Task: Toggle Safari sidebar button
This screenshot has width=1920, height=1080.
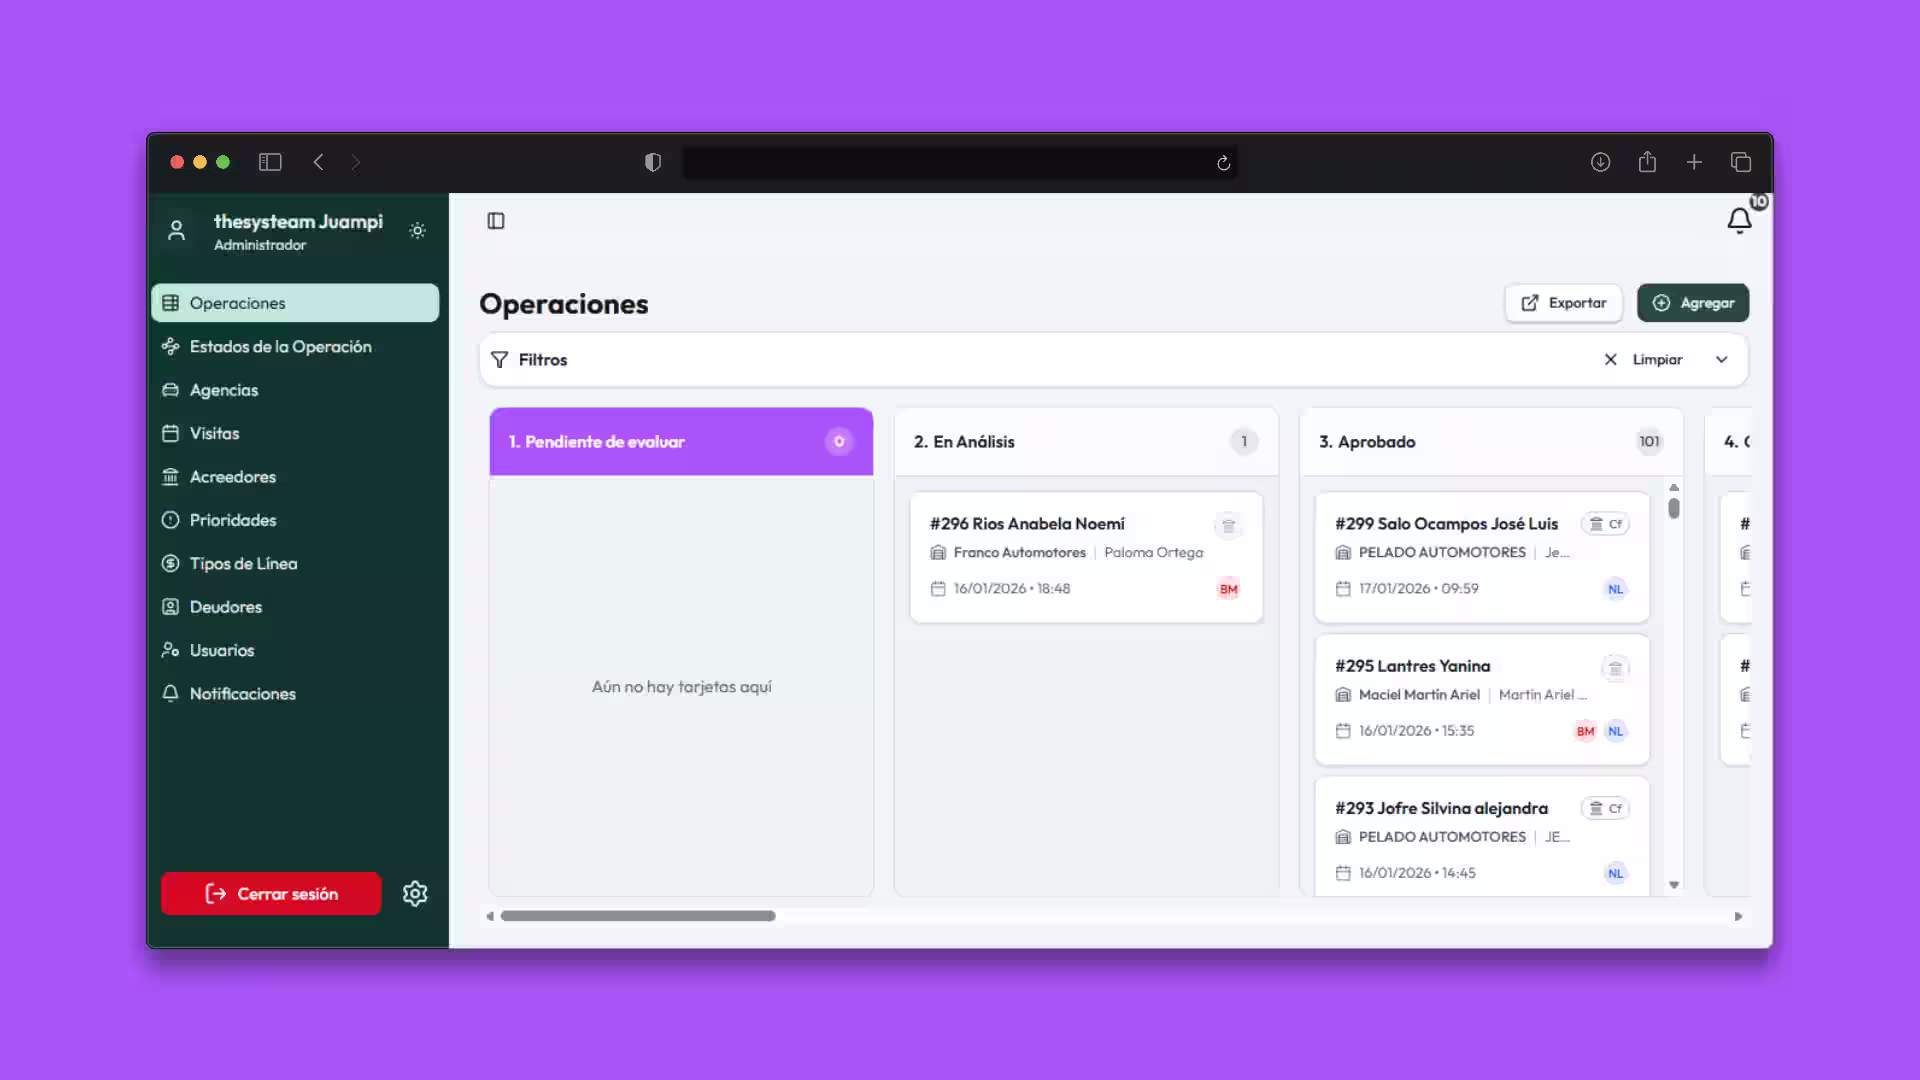Action: (x=270, y=162)
